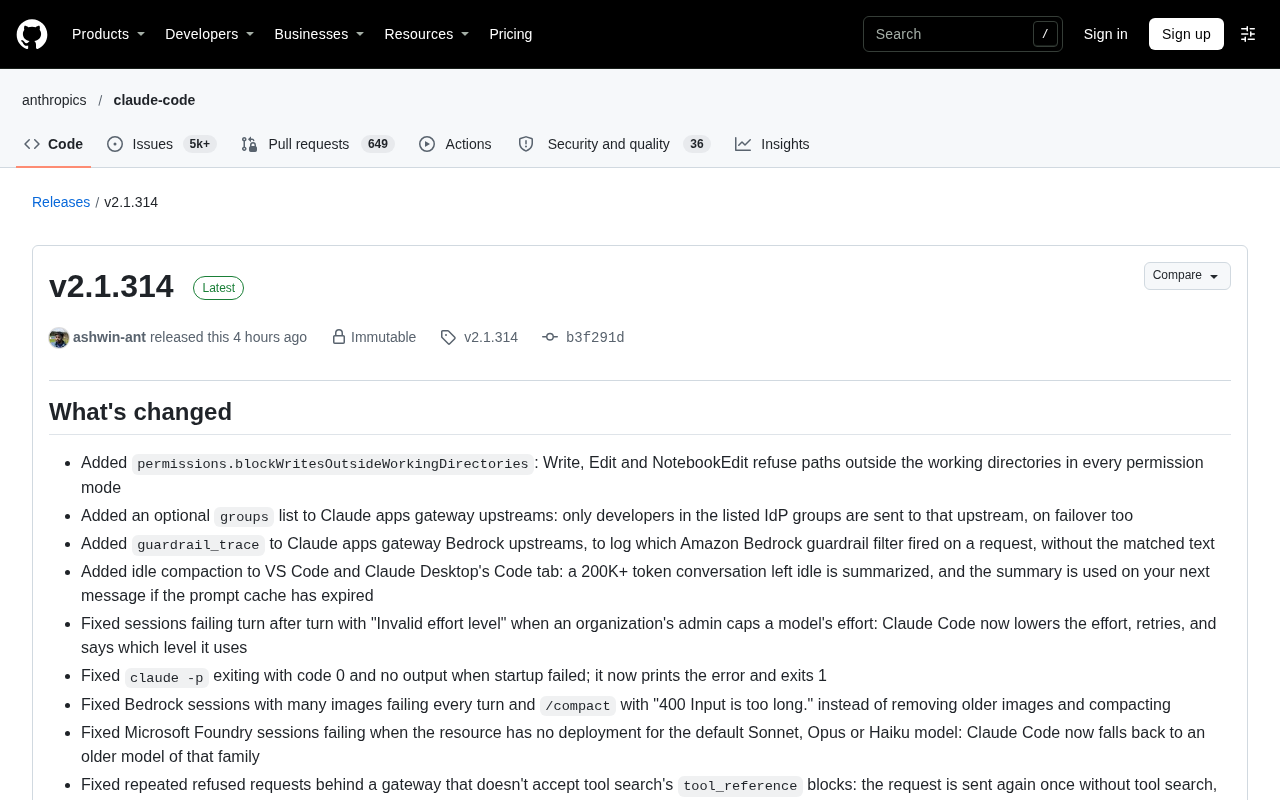Click the Sign in link
This screenshot has width=1280, height=800.
pyautogui.click(x=1106, y=34)
